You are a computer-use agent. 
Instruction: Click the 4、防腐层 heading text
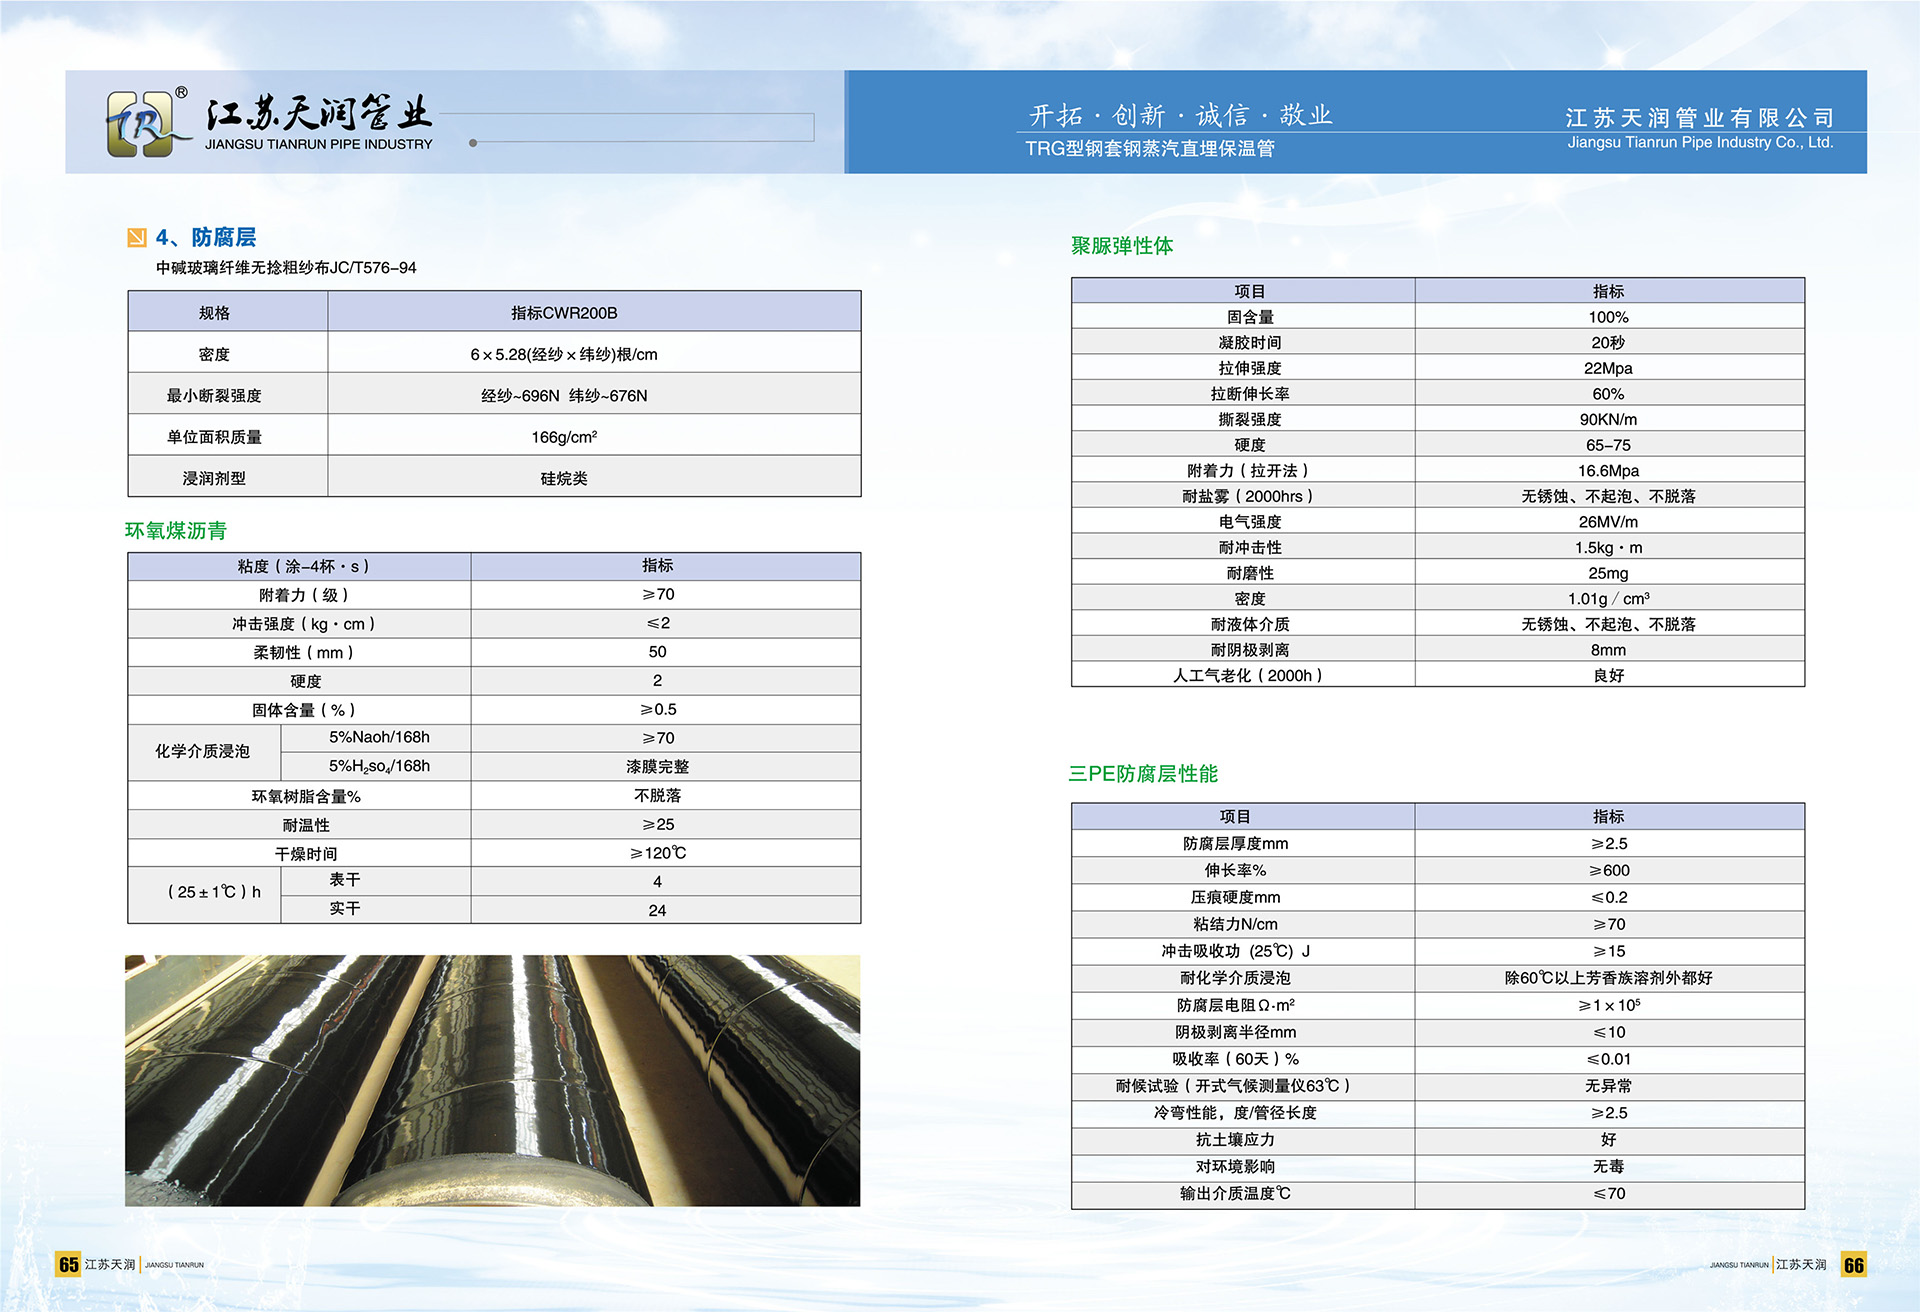point(206,238)
